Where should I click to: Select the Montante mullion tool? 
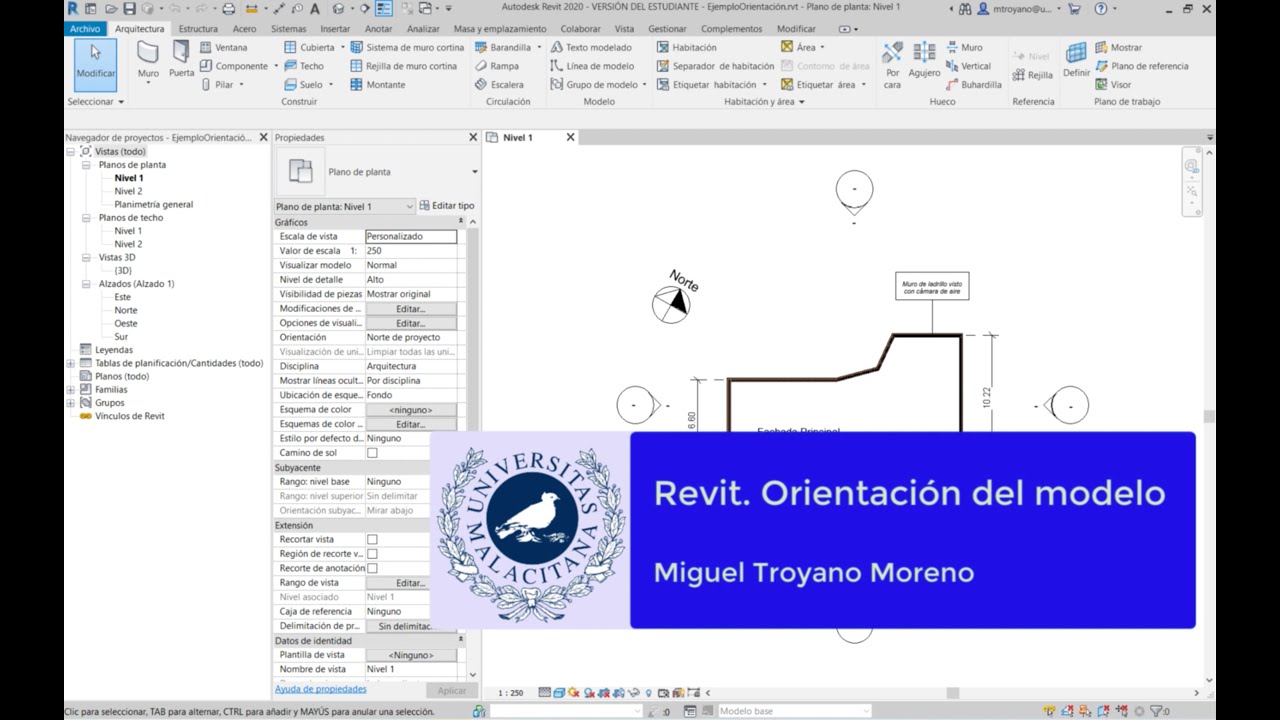point(378,85)
